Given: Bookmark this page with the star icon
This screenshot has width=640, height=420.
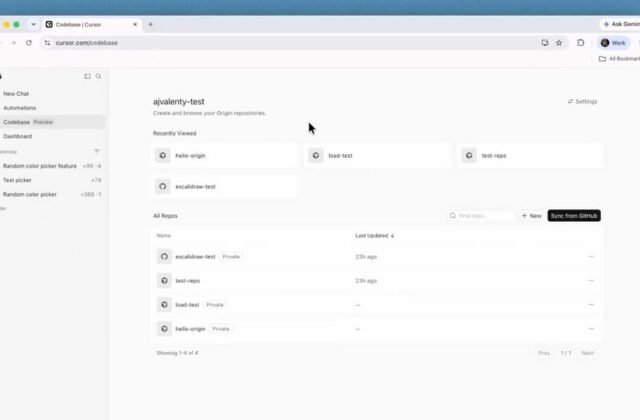Looking at the screenshot, I should (x=559, y=42).
